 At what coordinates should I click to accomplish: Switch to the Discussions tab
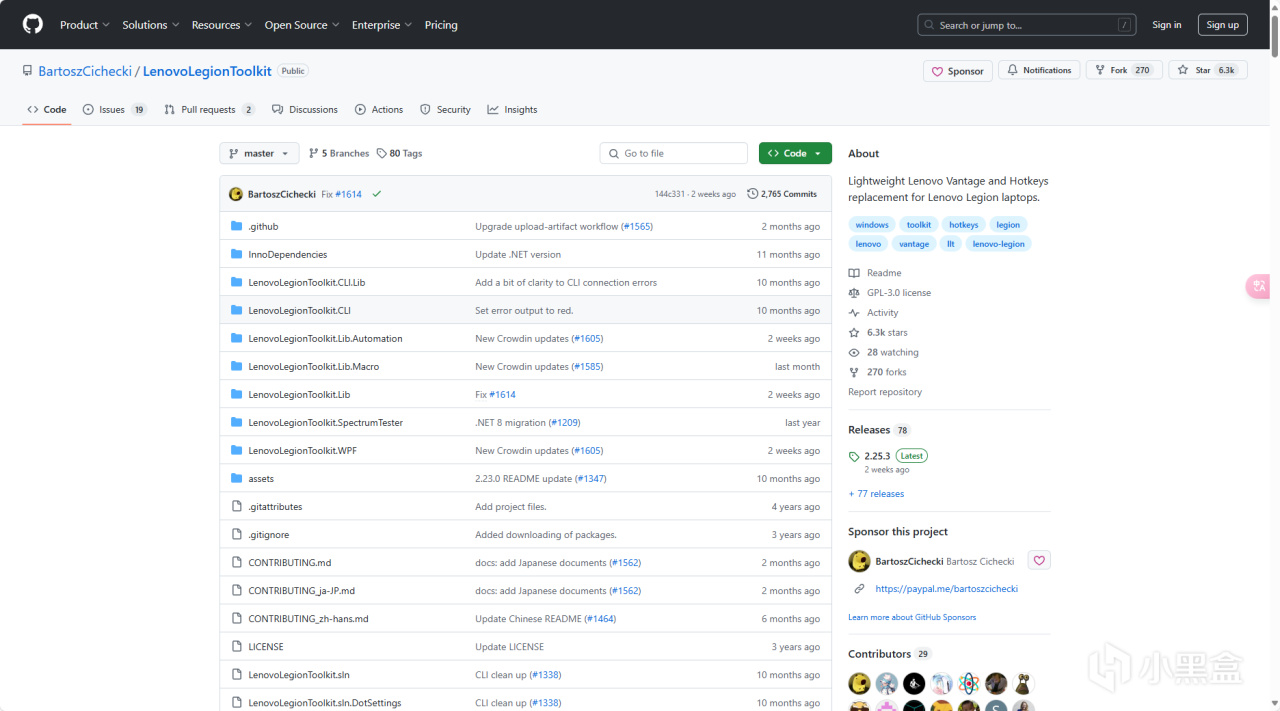point(305,109)
